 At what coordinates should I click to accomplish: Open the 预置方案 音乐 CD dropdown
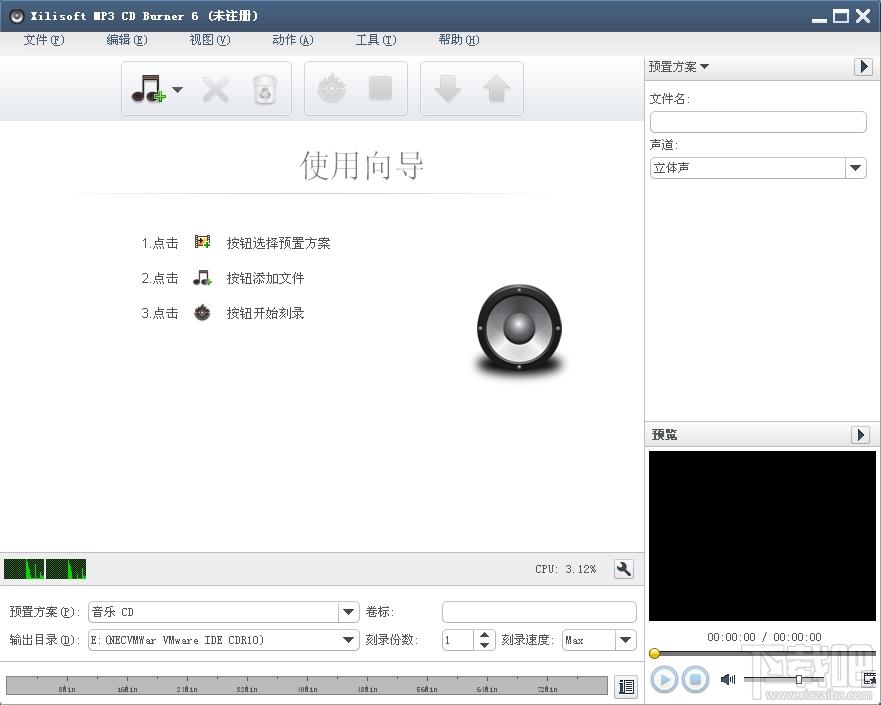224,612
